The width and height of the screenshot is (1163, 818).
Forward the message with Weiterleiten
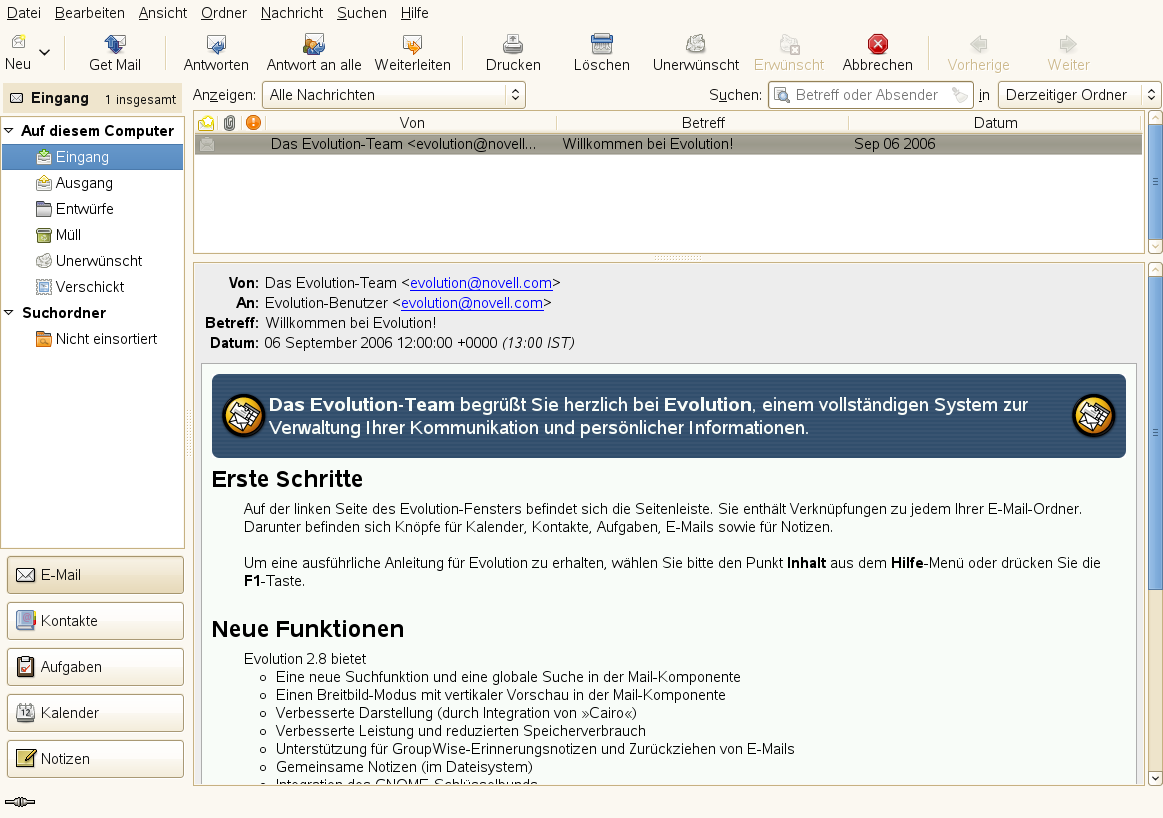[x=412, y=53]
